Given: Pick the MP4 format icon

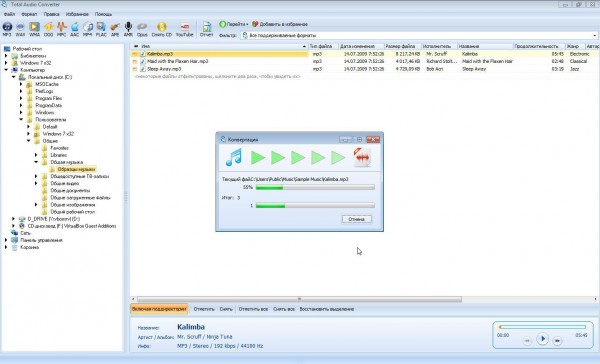Looking at the screenshot, I should point(88,27).
